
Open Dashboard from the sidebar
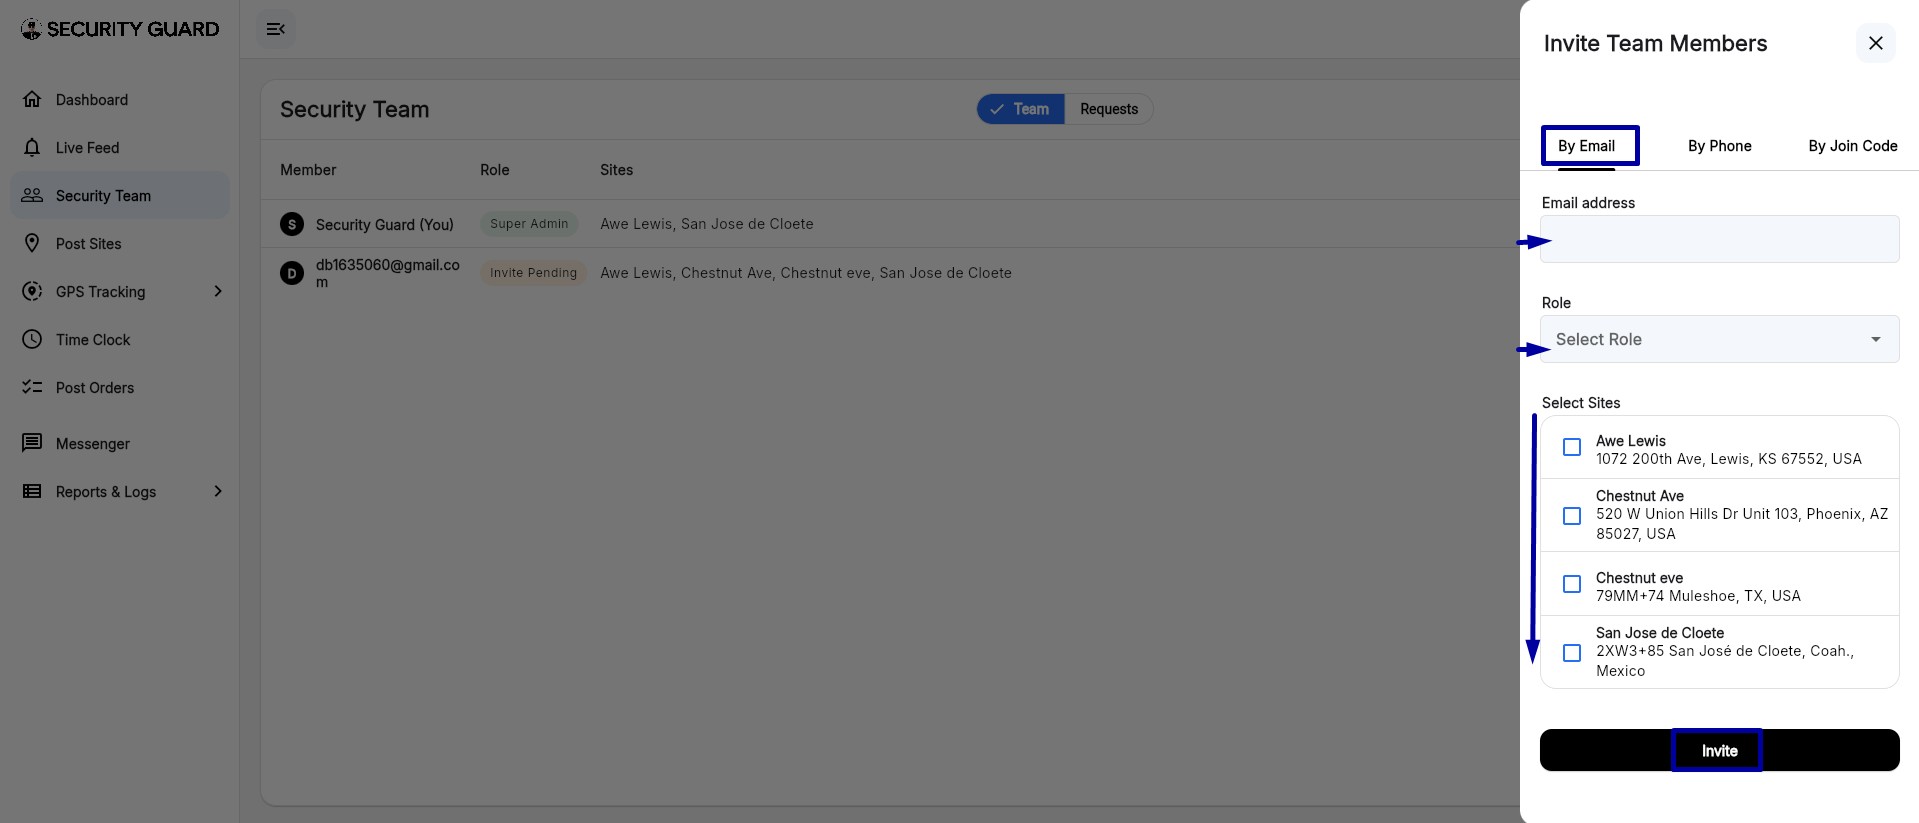coord(120,99)
